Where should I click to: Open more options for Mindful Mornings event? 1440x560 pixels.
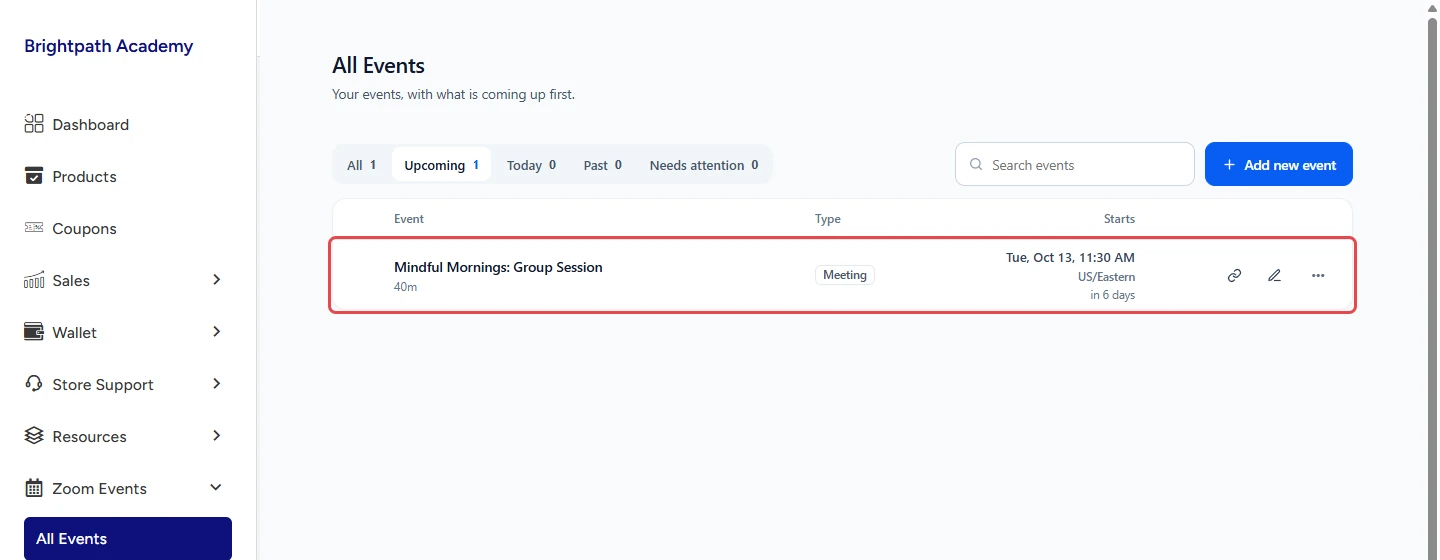[x=1318, y=275]
